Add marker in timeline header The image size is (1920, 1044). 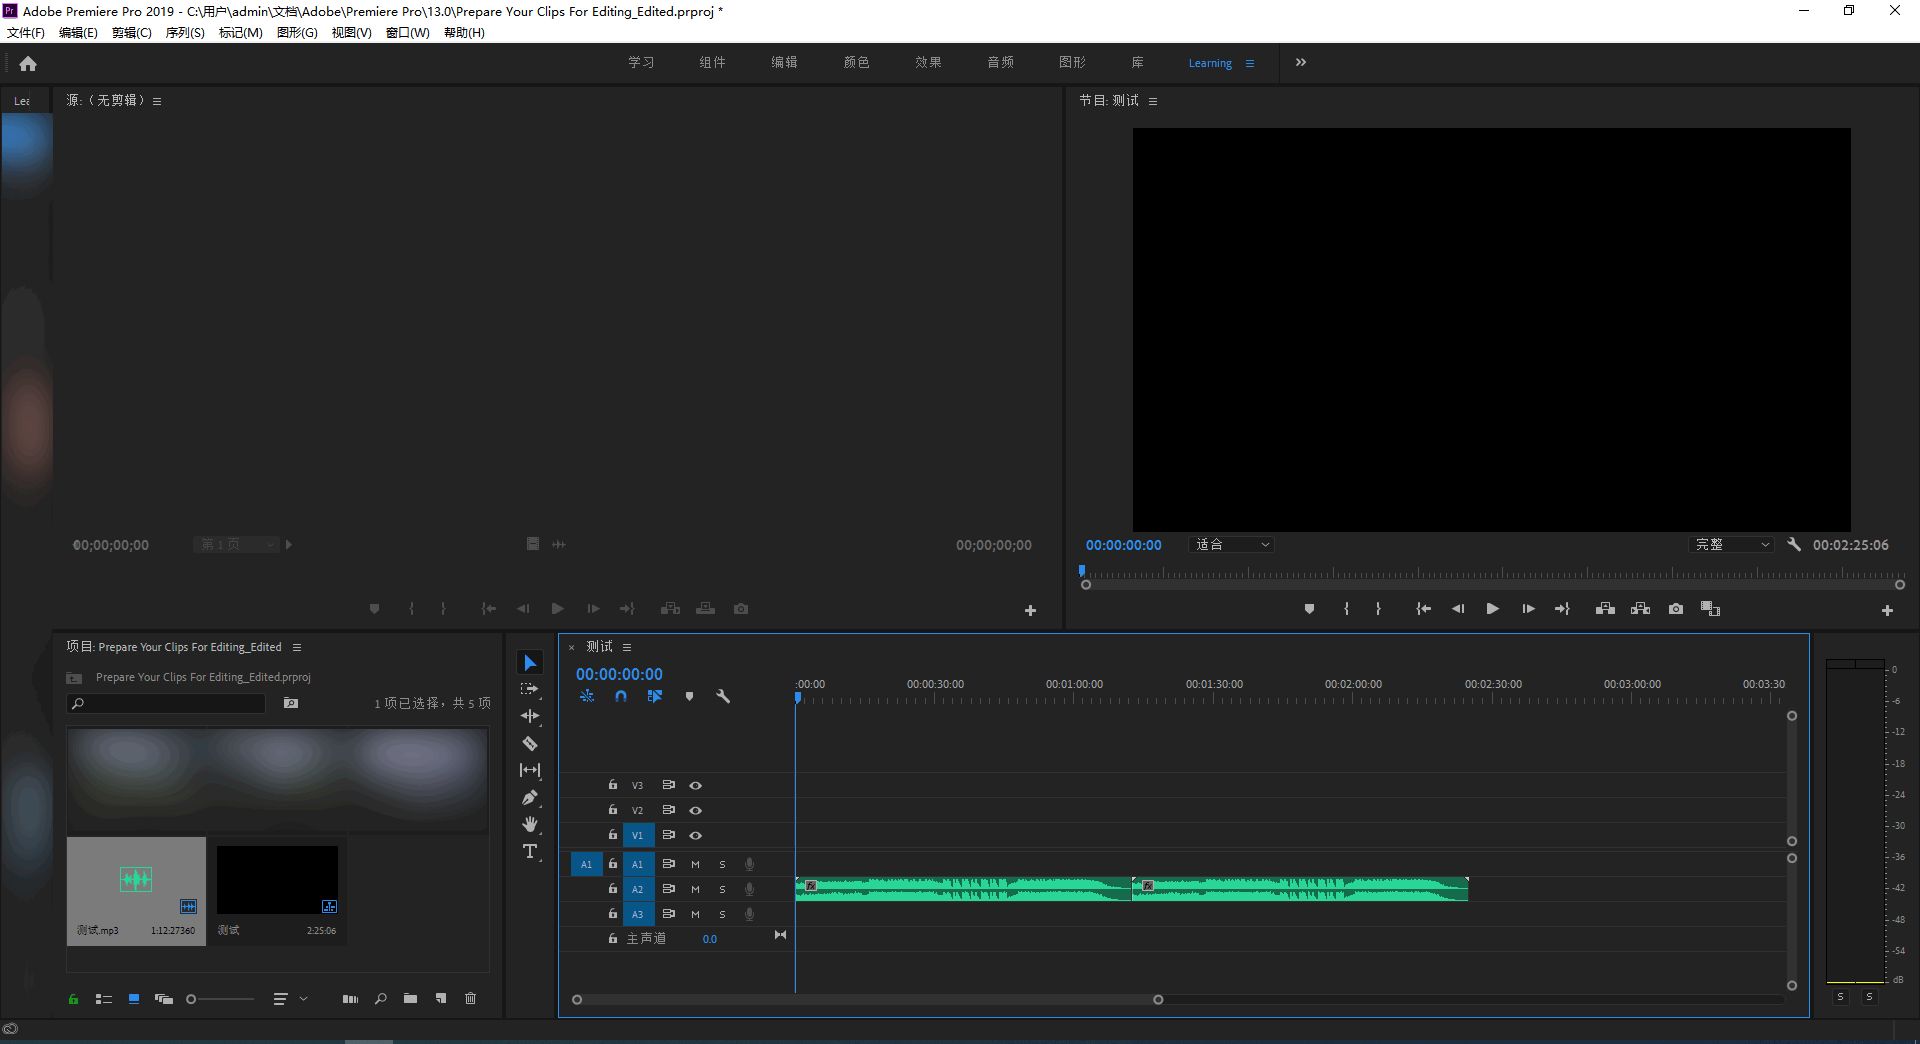tap(689, 696)
